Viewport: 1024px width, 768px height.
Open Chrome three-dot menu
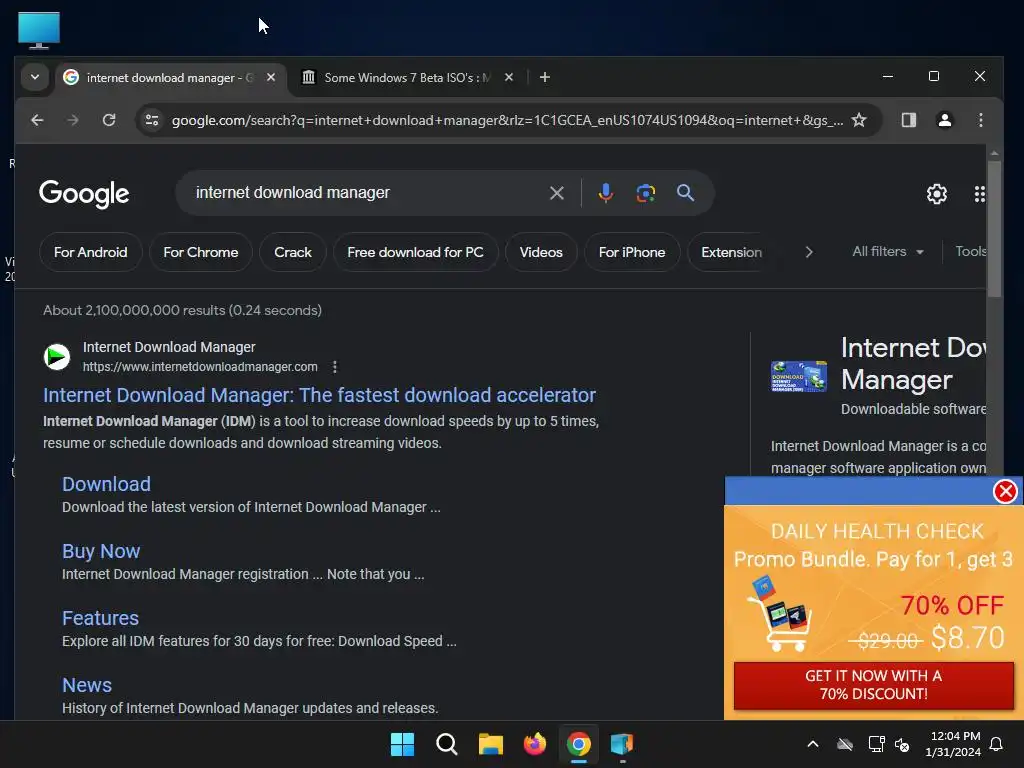980,120
